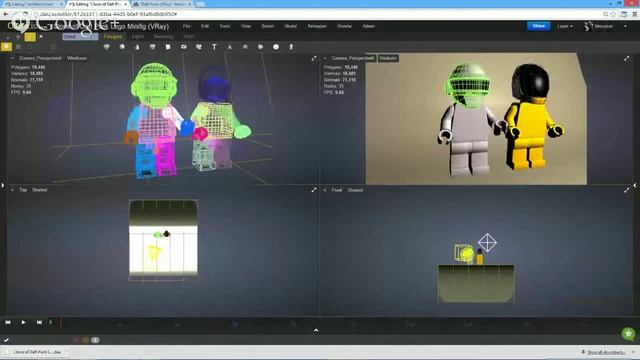Viewport: 640px width, 360px height.
Task: Create a polyhedron with the first primitive icon
Action: point(107,47)
